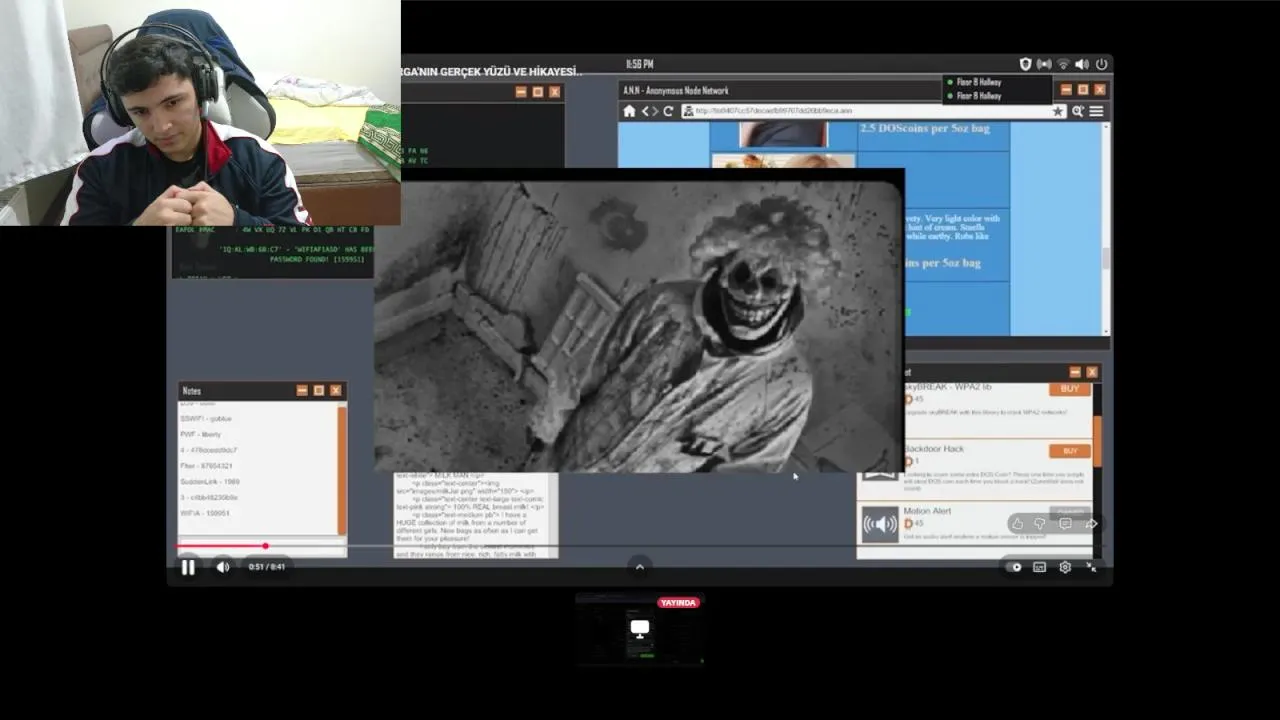Go forward in the A.N.N browser

(656, 111)
